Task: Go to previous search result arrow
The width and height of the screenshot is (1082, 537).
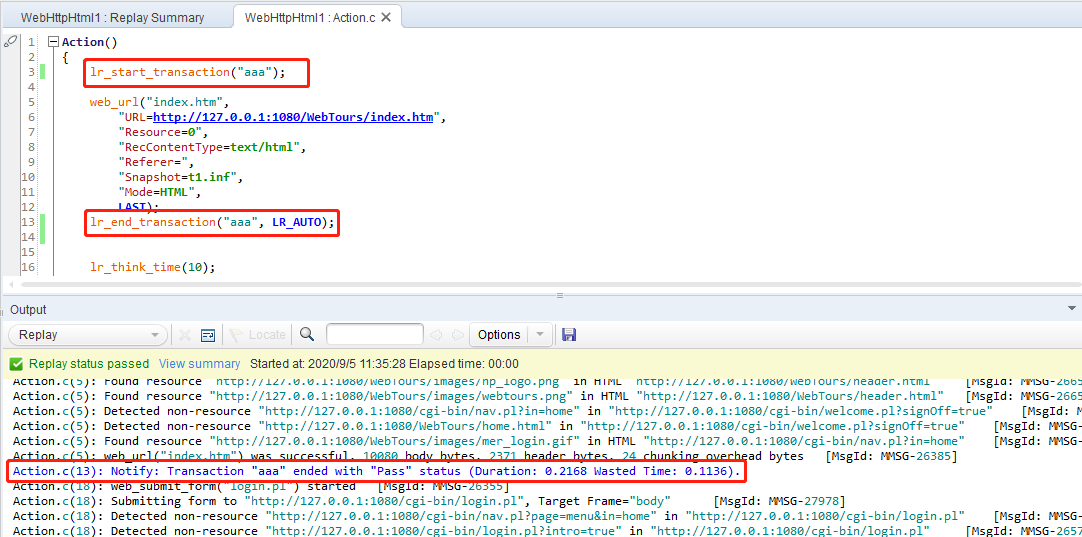Action: pyautogui.click(x=435, y=335)
